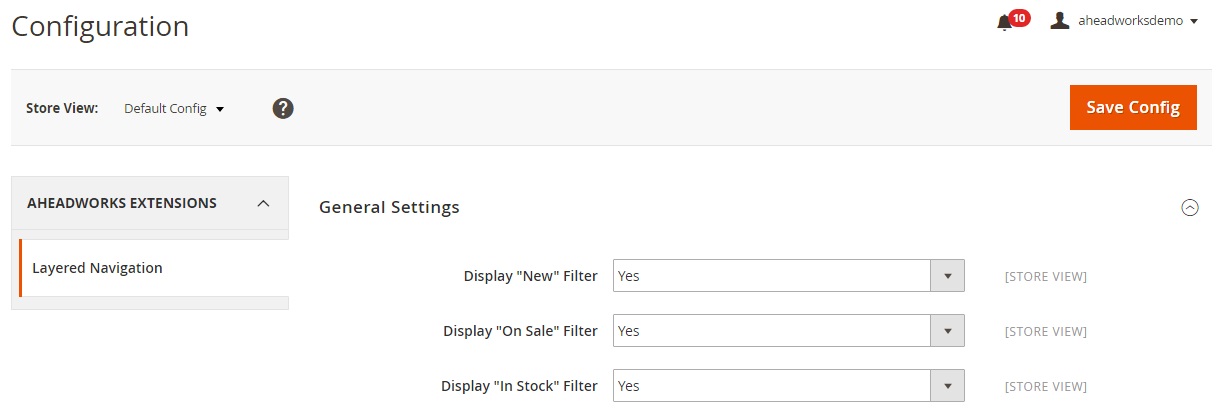This screenshot has width=1221, height=417.
Task: Open the Display "In Stock" Filter select box
Action: pyautogui.click(x=788, y=386)
